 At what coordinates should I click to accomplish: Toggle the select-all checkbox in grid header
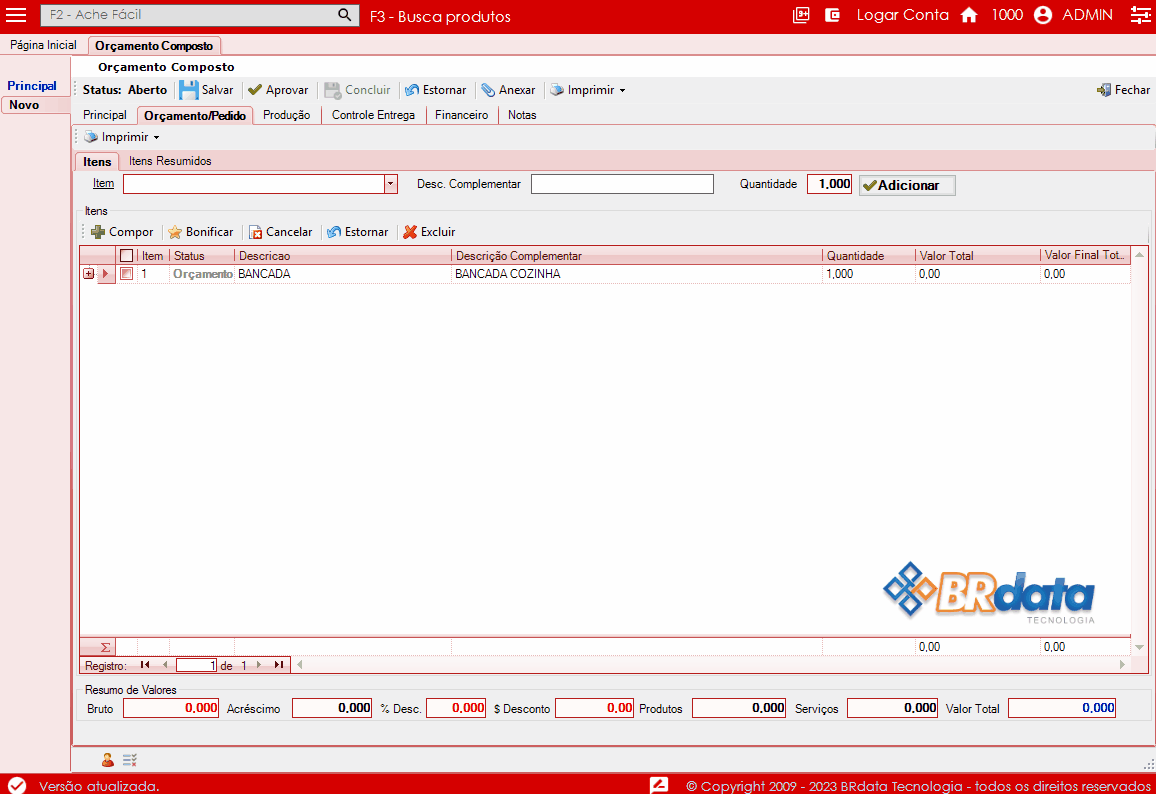pos(126,256)
